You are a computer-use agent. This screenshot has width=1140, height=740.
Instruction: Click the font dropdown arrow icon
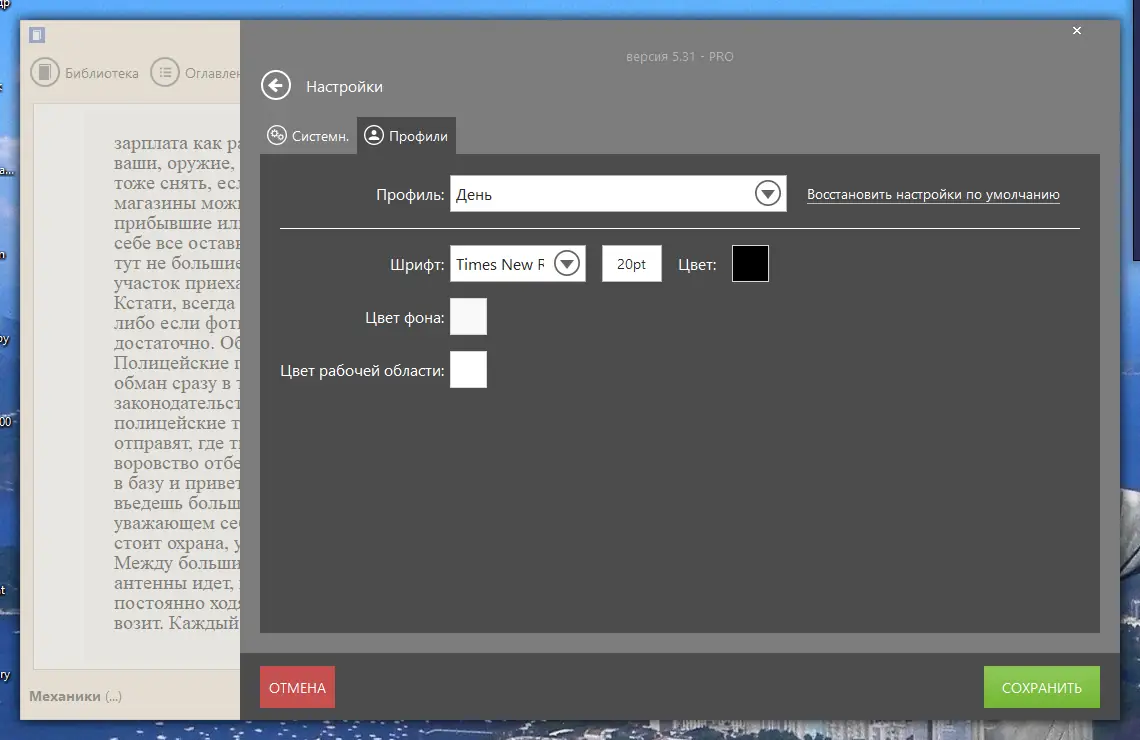567,263
